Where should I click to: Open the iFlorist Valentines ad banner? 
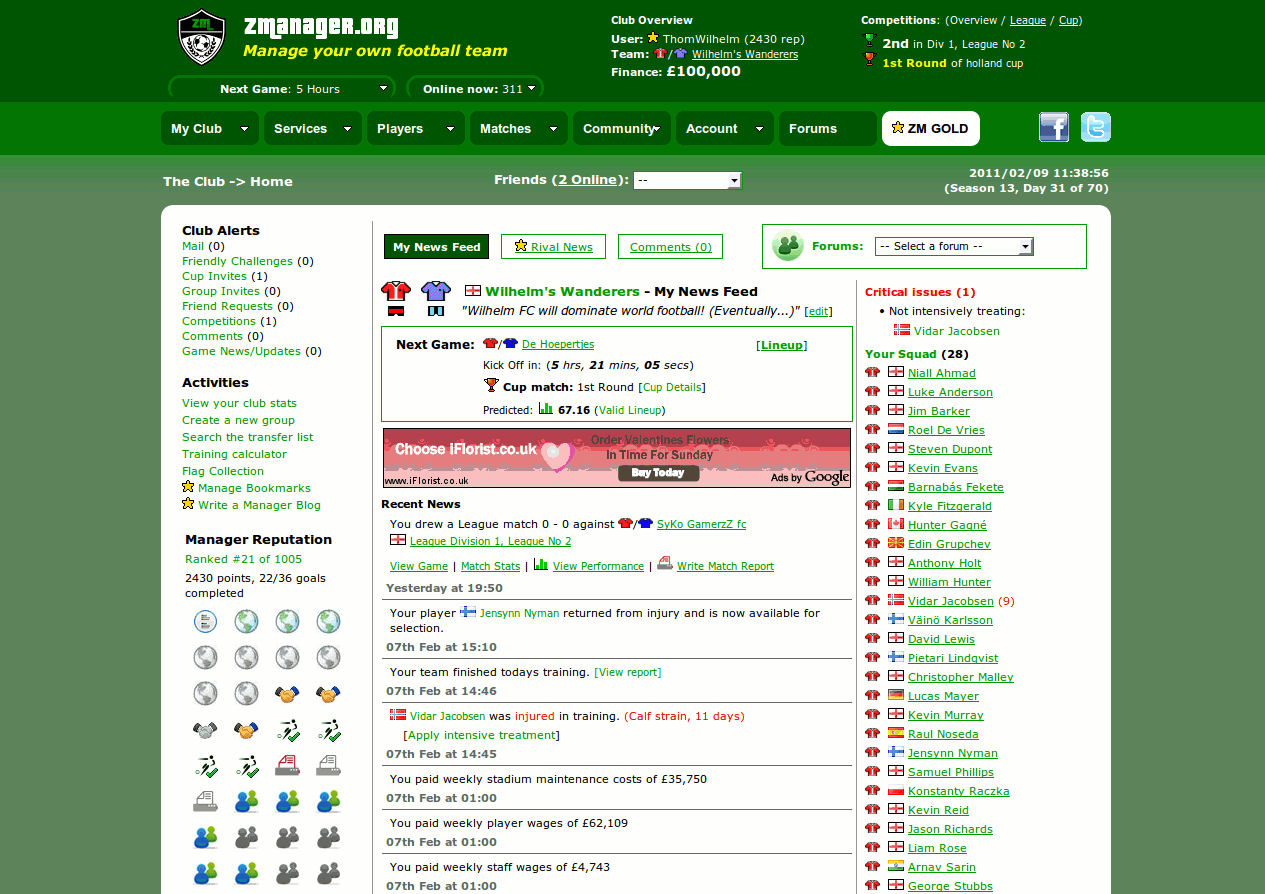tap(617, 458)
